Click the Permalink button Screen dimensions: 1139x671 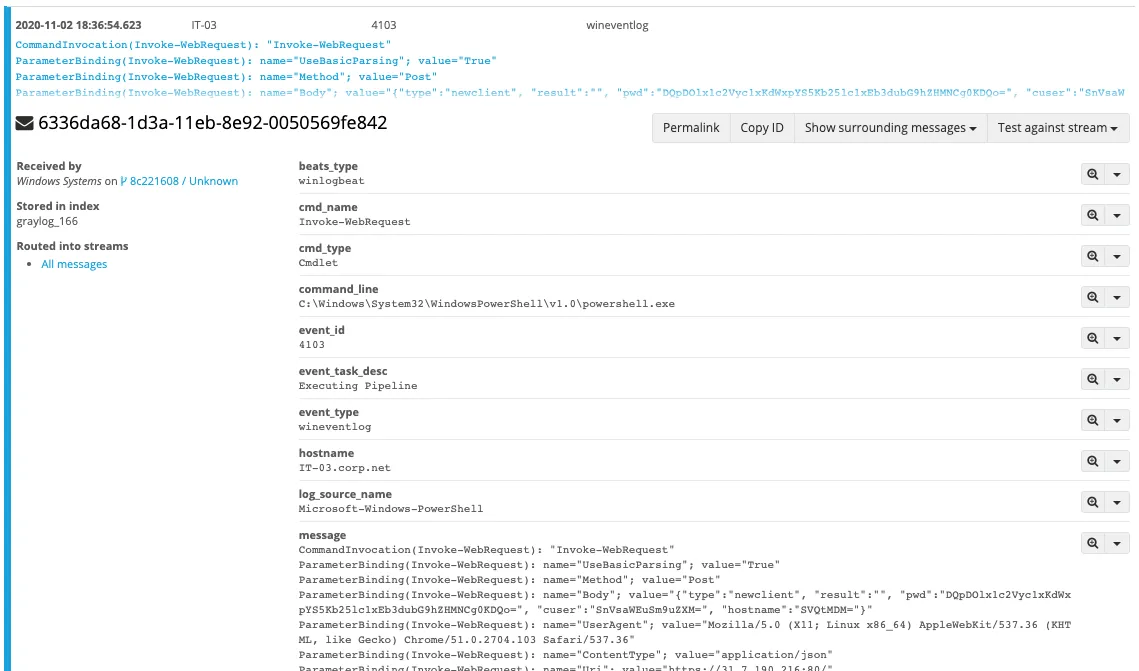pyautogui.click(x=691, y=128)
